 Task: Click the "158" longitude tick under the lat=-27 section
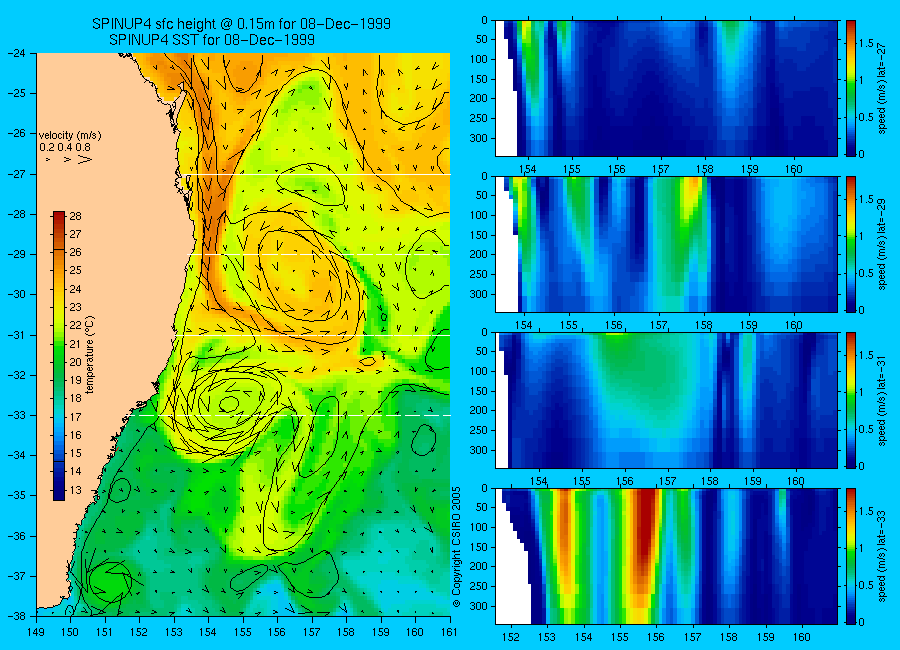[705, 169]
